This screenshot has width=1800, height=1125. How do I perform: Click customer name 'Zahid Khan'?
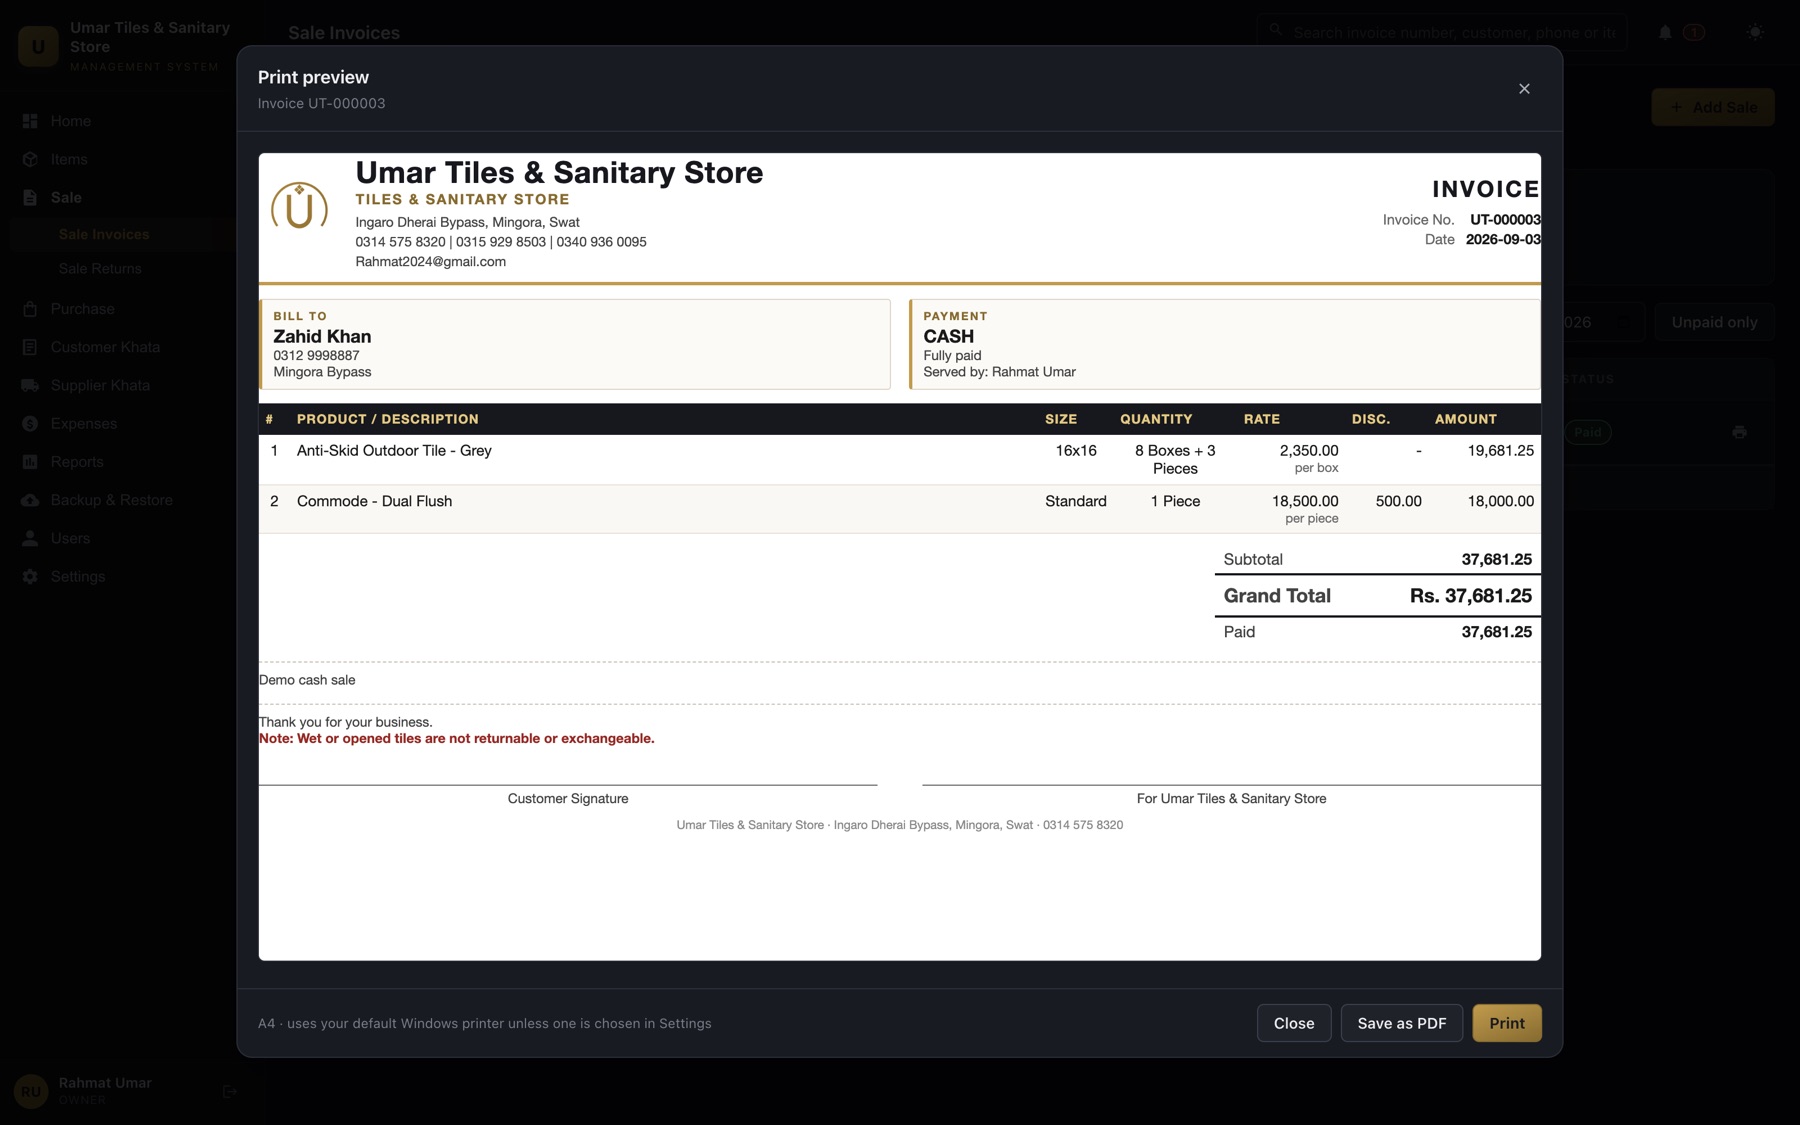[322, 337]
